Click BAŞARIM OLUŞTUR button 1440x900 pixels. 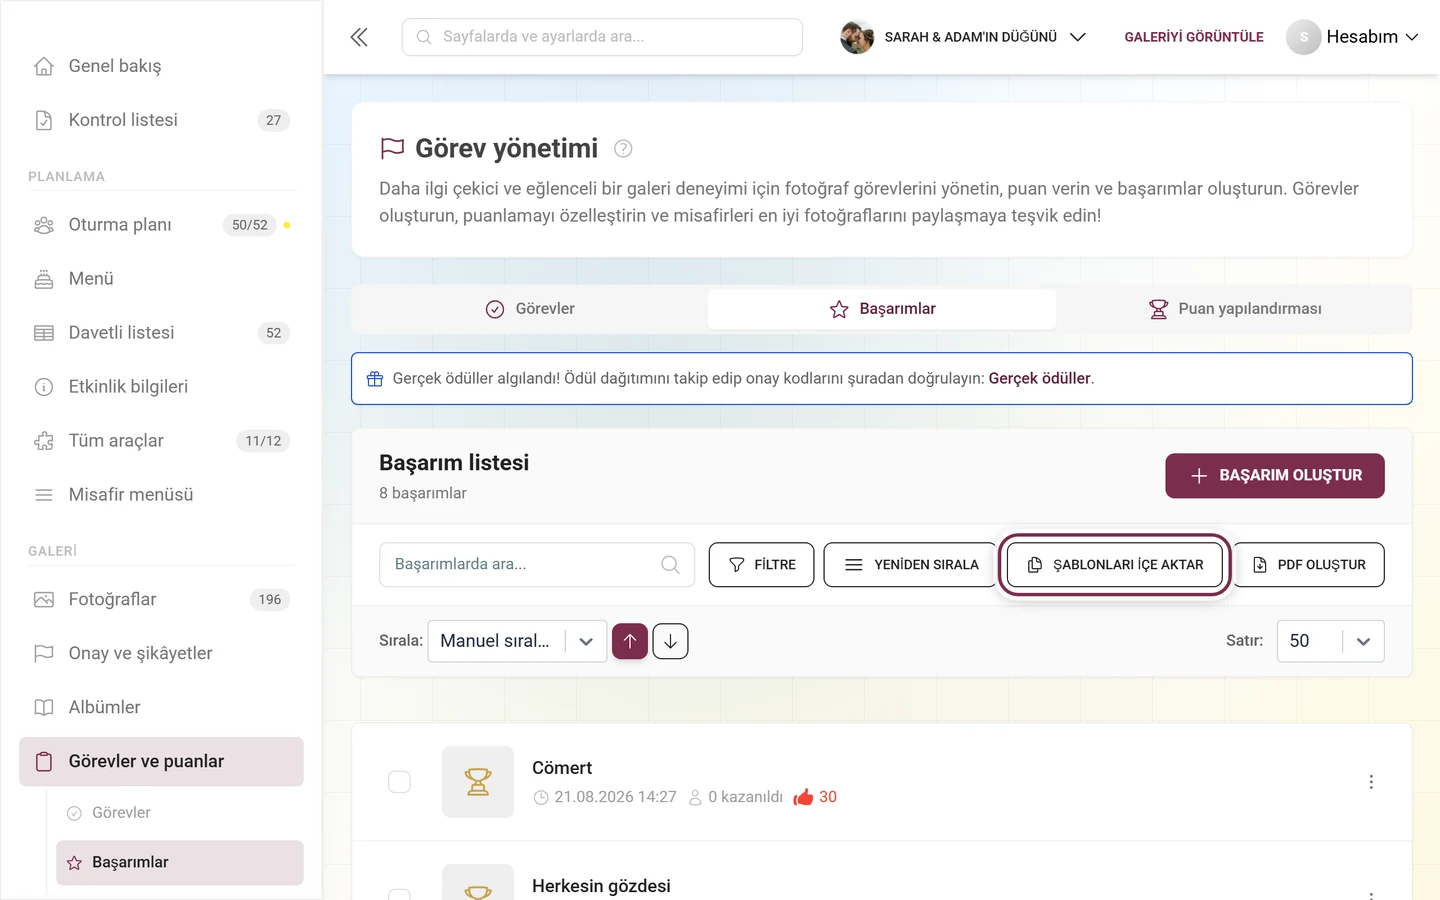pyautogui.click(x=1275, y=476)
